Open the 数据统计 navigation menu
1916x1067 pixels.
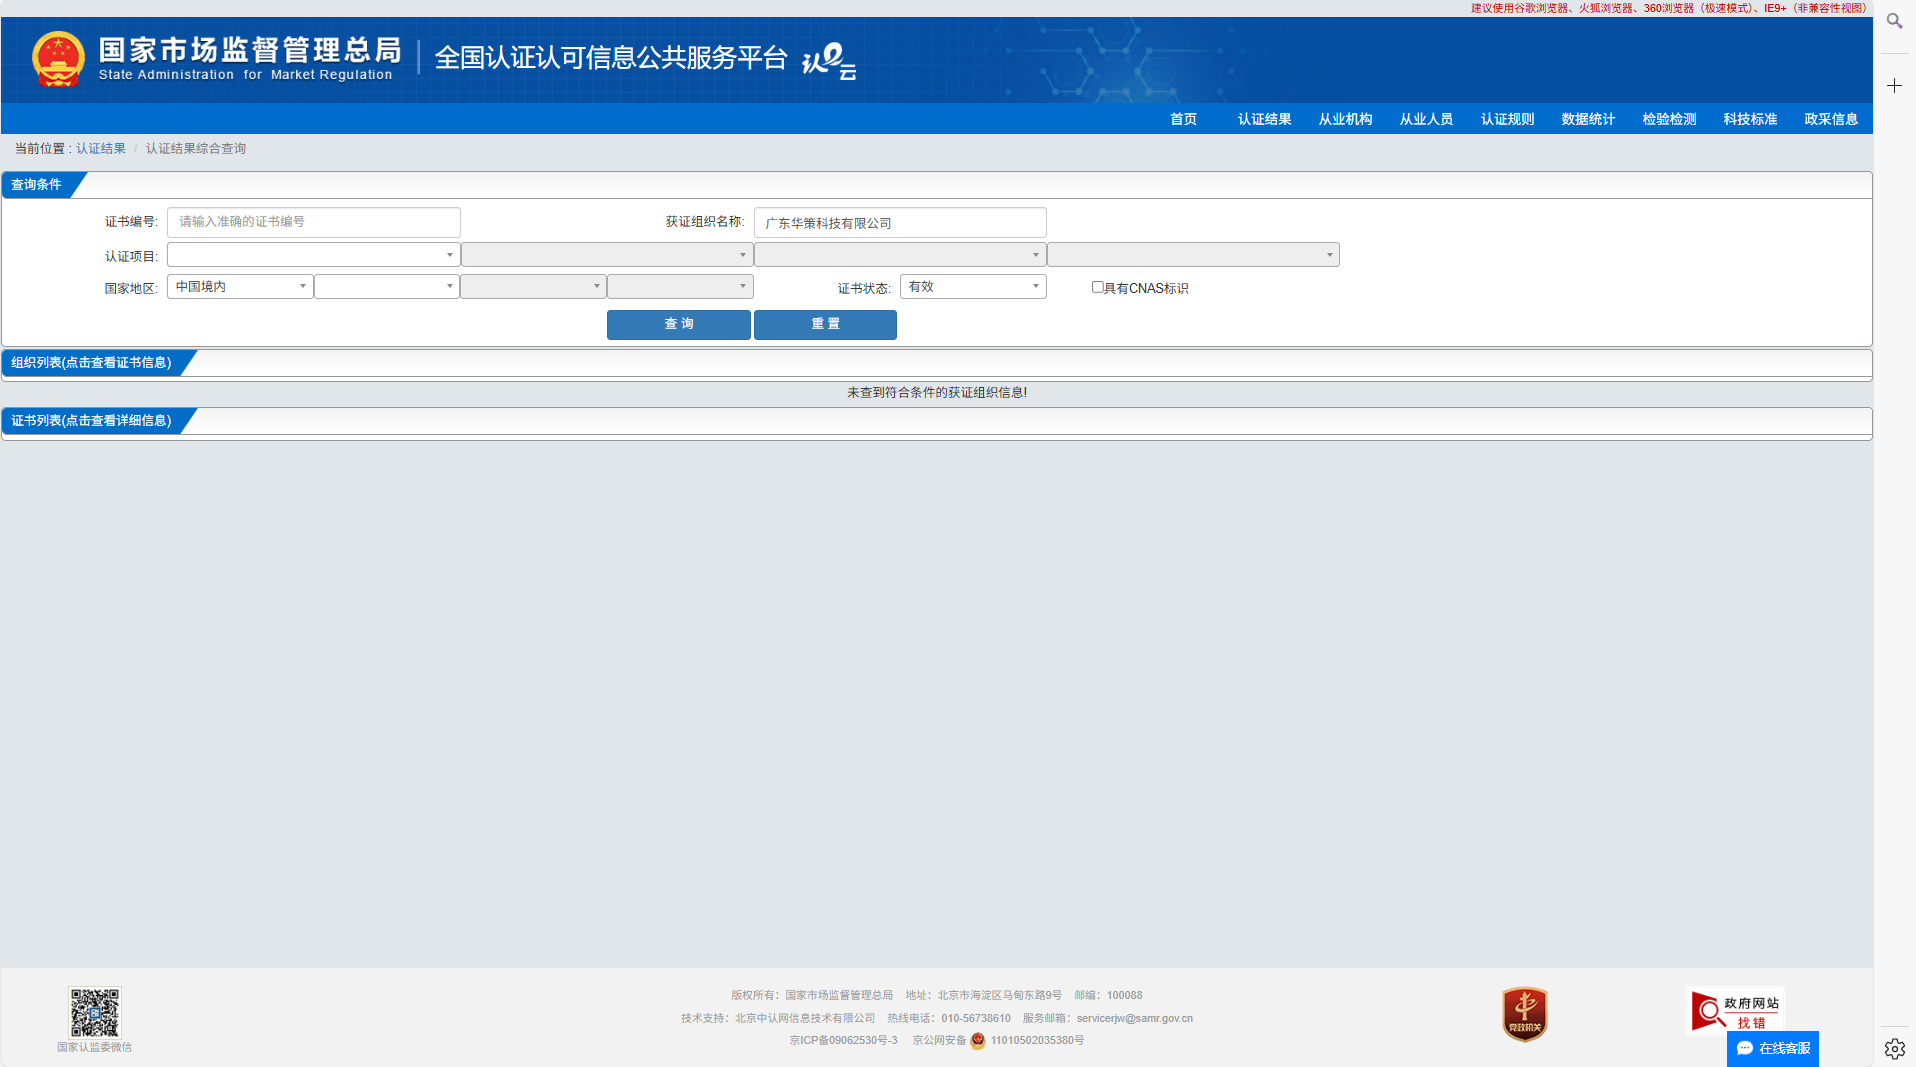pos(1588,119)
